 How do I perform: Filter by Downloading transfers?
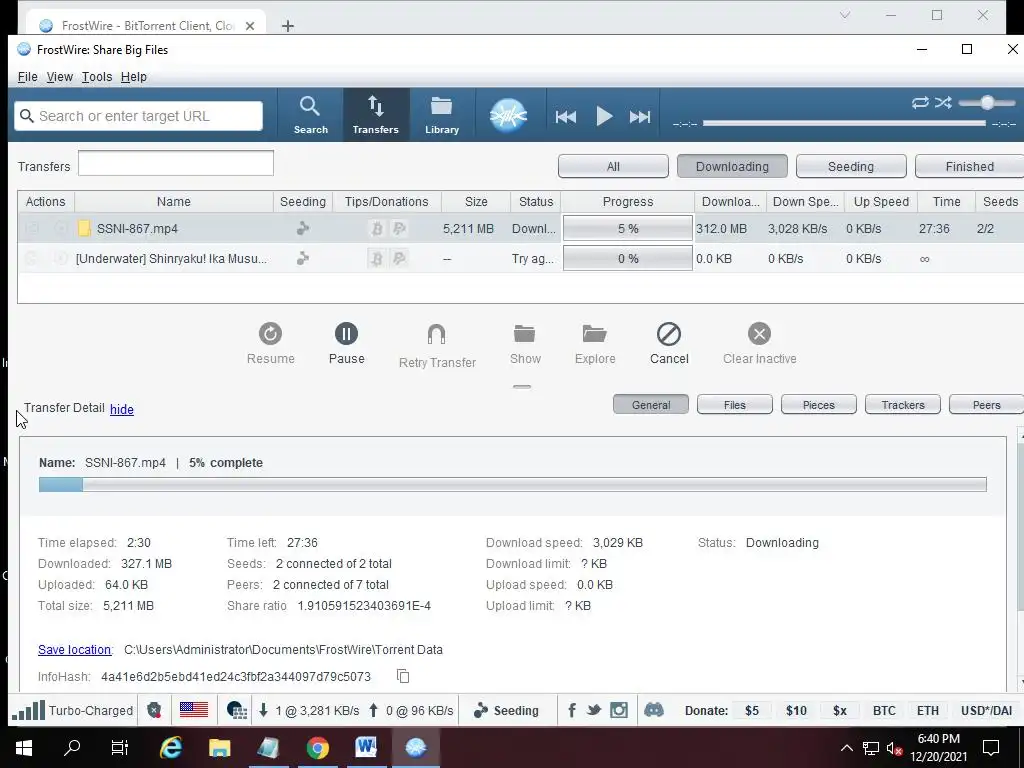[x=732, y=167]
